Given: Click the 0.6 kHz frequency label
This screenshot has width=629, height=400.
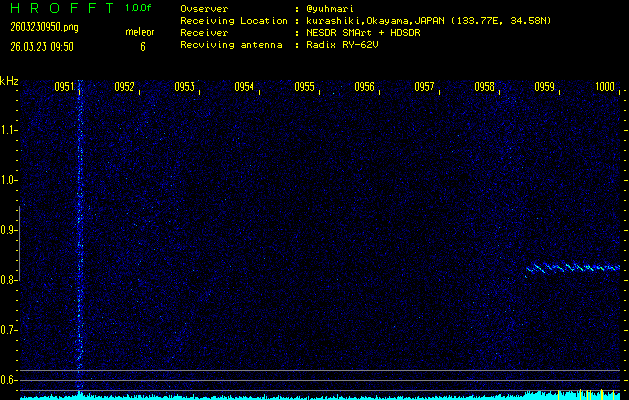Looking at the screenshot, I should tap(8, 380).
